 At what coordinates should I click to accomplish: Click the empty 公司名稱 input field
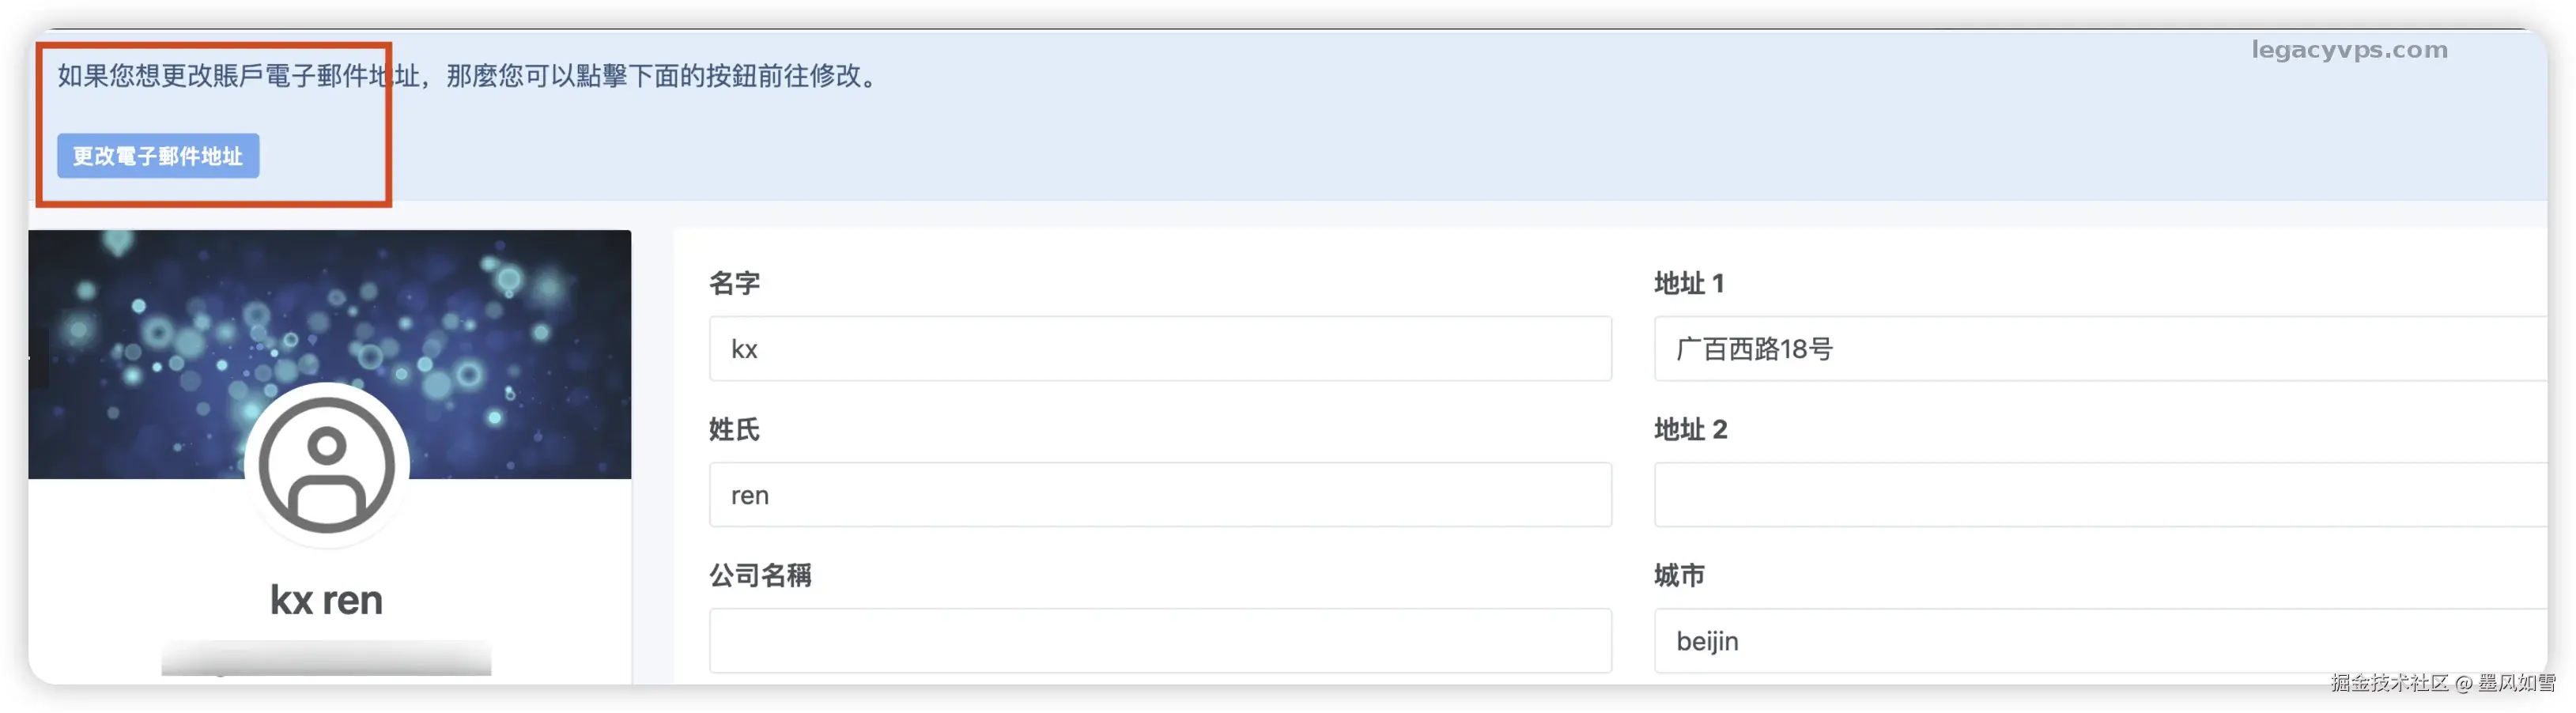pos(1159,641)
